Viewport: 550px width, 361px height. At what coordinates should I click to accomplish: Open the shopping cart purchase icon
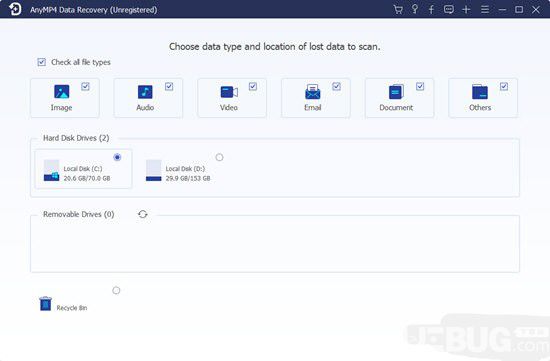point(398,9)
